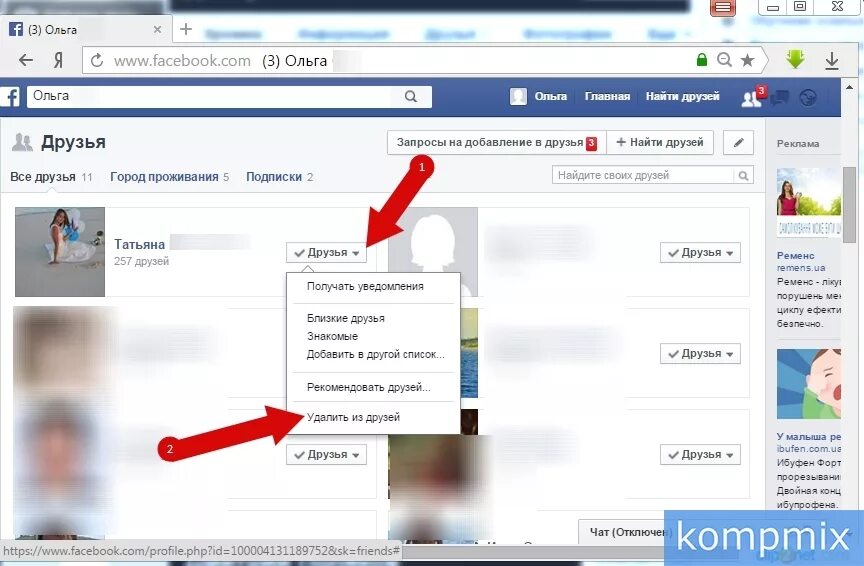
Task: Open the crying baby ad image
Action: coord(809,384)
